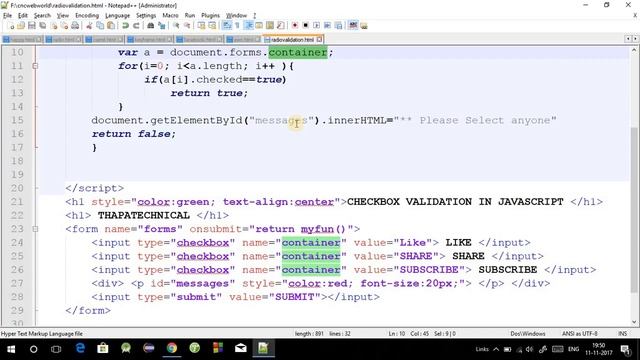Click 'THAPATECHNICAL' heading text at line 22
This screenshot has height=360, width=640.
coord(144,215)
